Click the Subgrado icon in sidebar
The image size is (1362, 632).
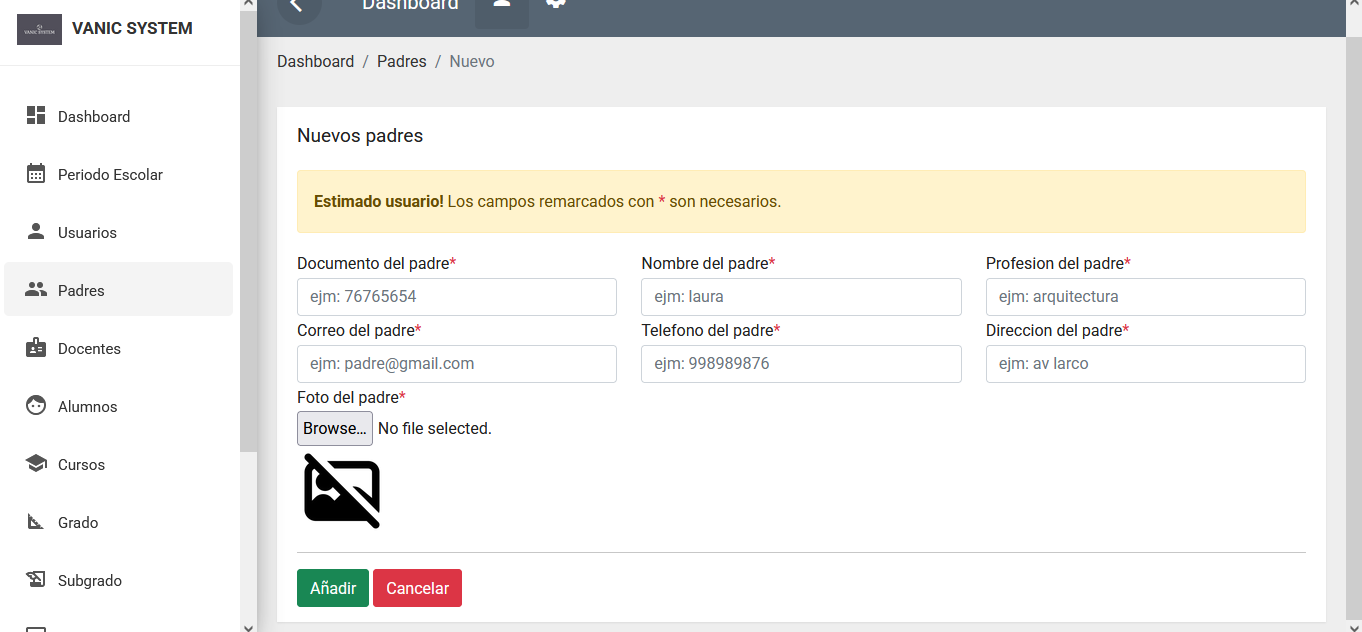coord(36,580)
